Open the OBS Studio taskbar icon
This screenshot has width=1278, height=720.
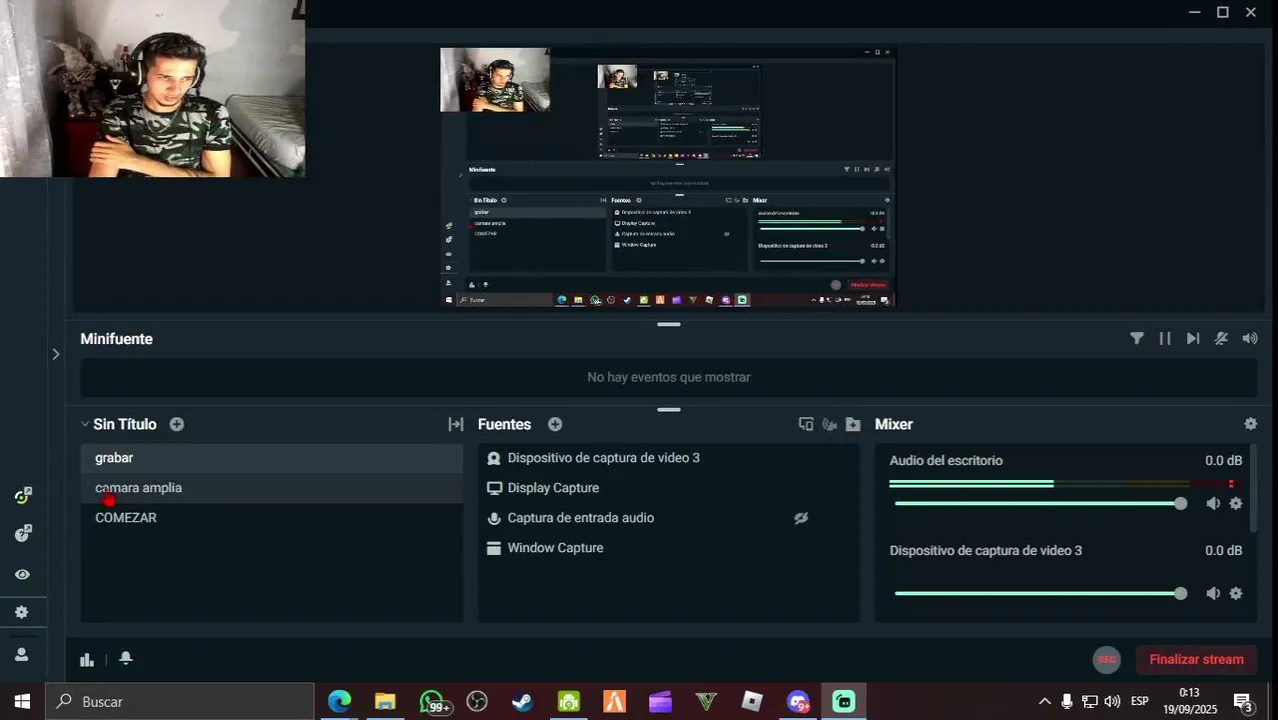coord(477,702)
